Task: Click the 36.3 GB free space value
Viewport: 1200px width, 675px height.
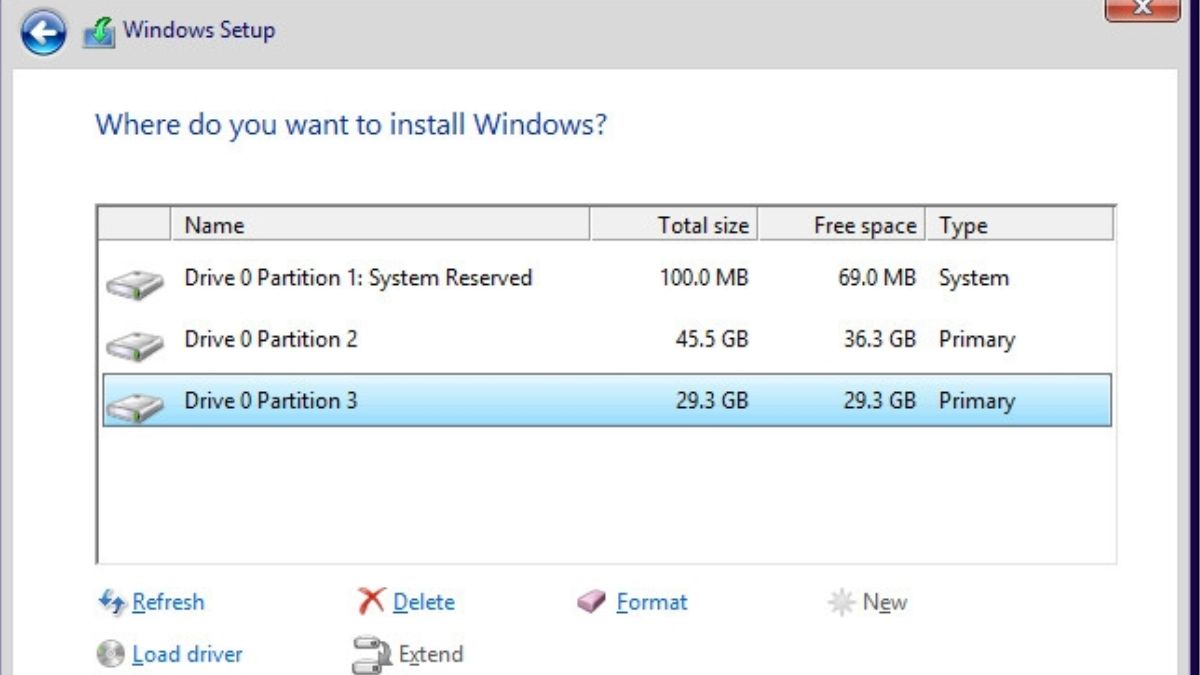Action: 879,340
